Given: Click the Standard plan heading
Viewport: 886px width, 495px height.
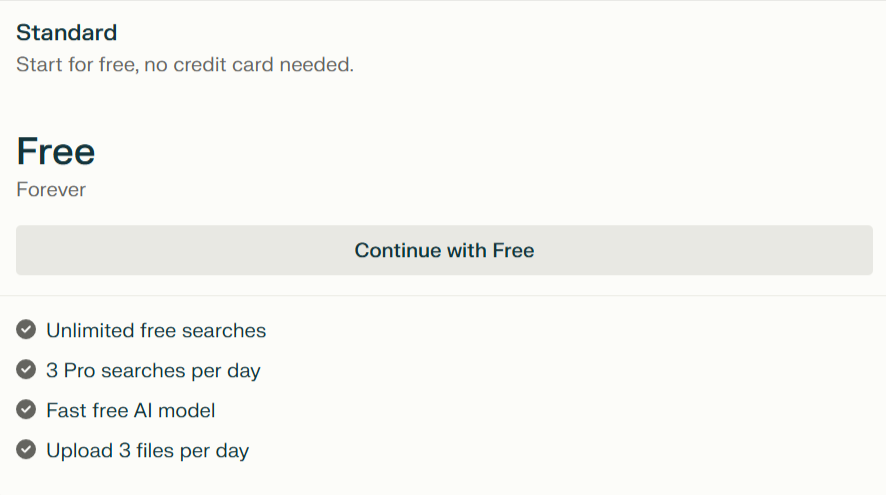Looking at the screenshot, I should pos(67,33).
